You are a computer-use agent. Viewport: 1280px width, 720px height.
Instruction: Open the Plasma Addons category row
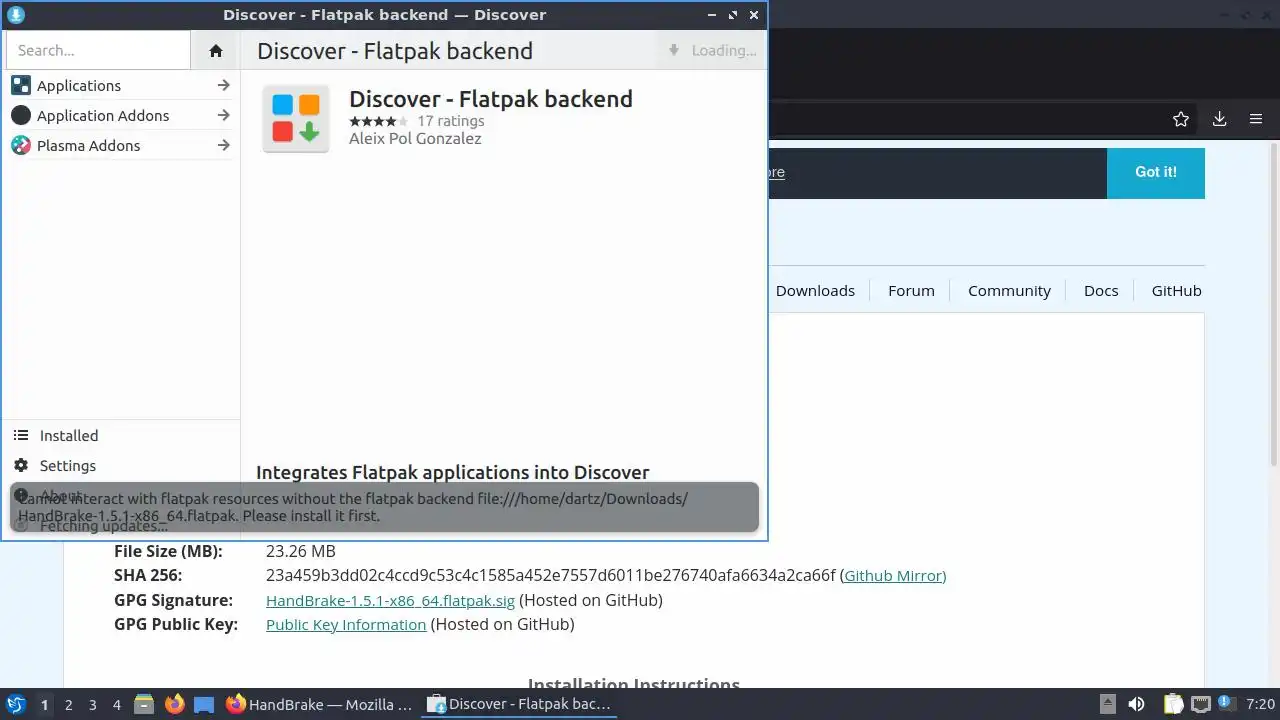pyautogui.click(x=121, y=145)
